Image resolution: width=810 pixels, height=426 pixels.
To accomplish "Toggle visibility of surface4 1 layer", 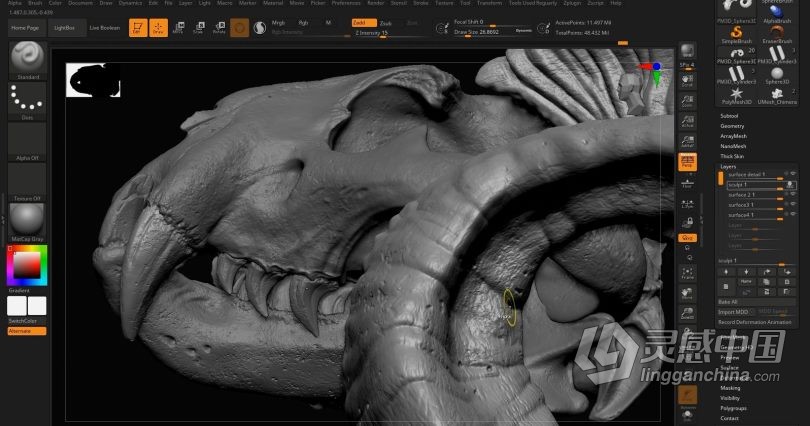I will (x=793, y=214).
